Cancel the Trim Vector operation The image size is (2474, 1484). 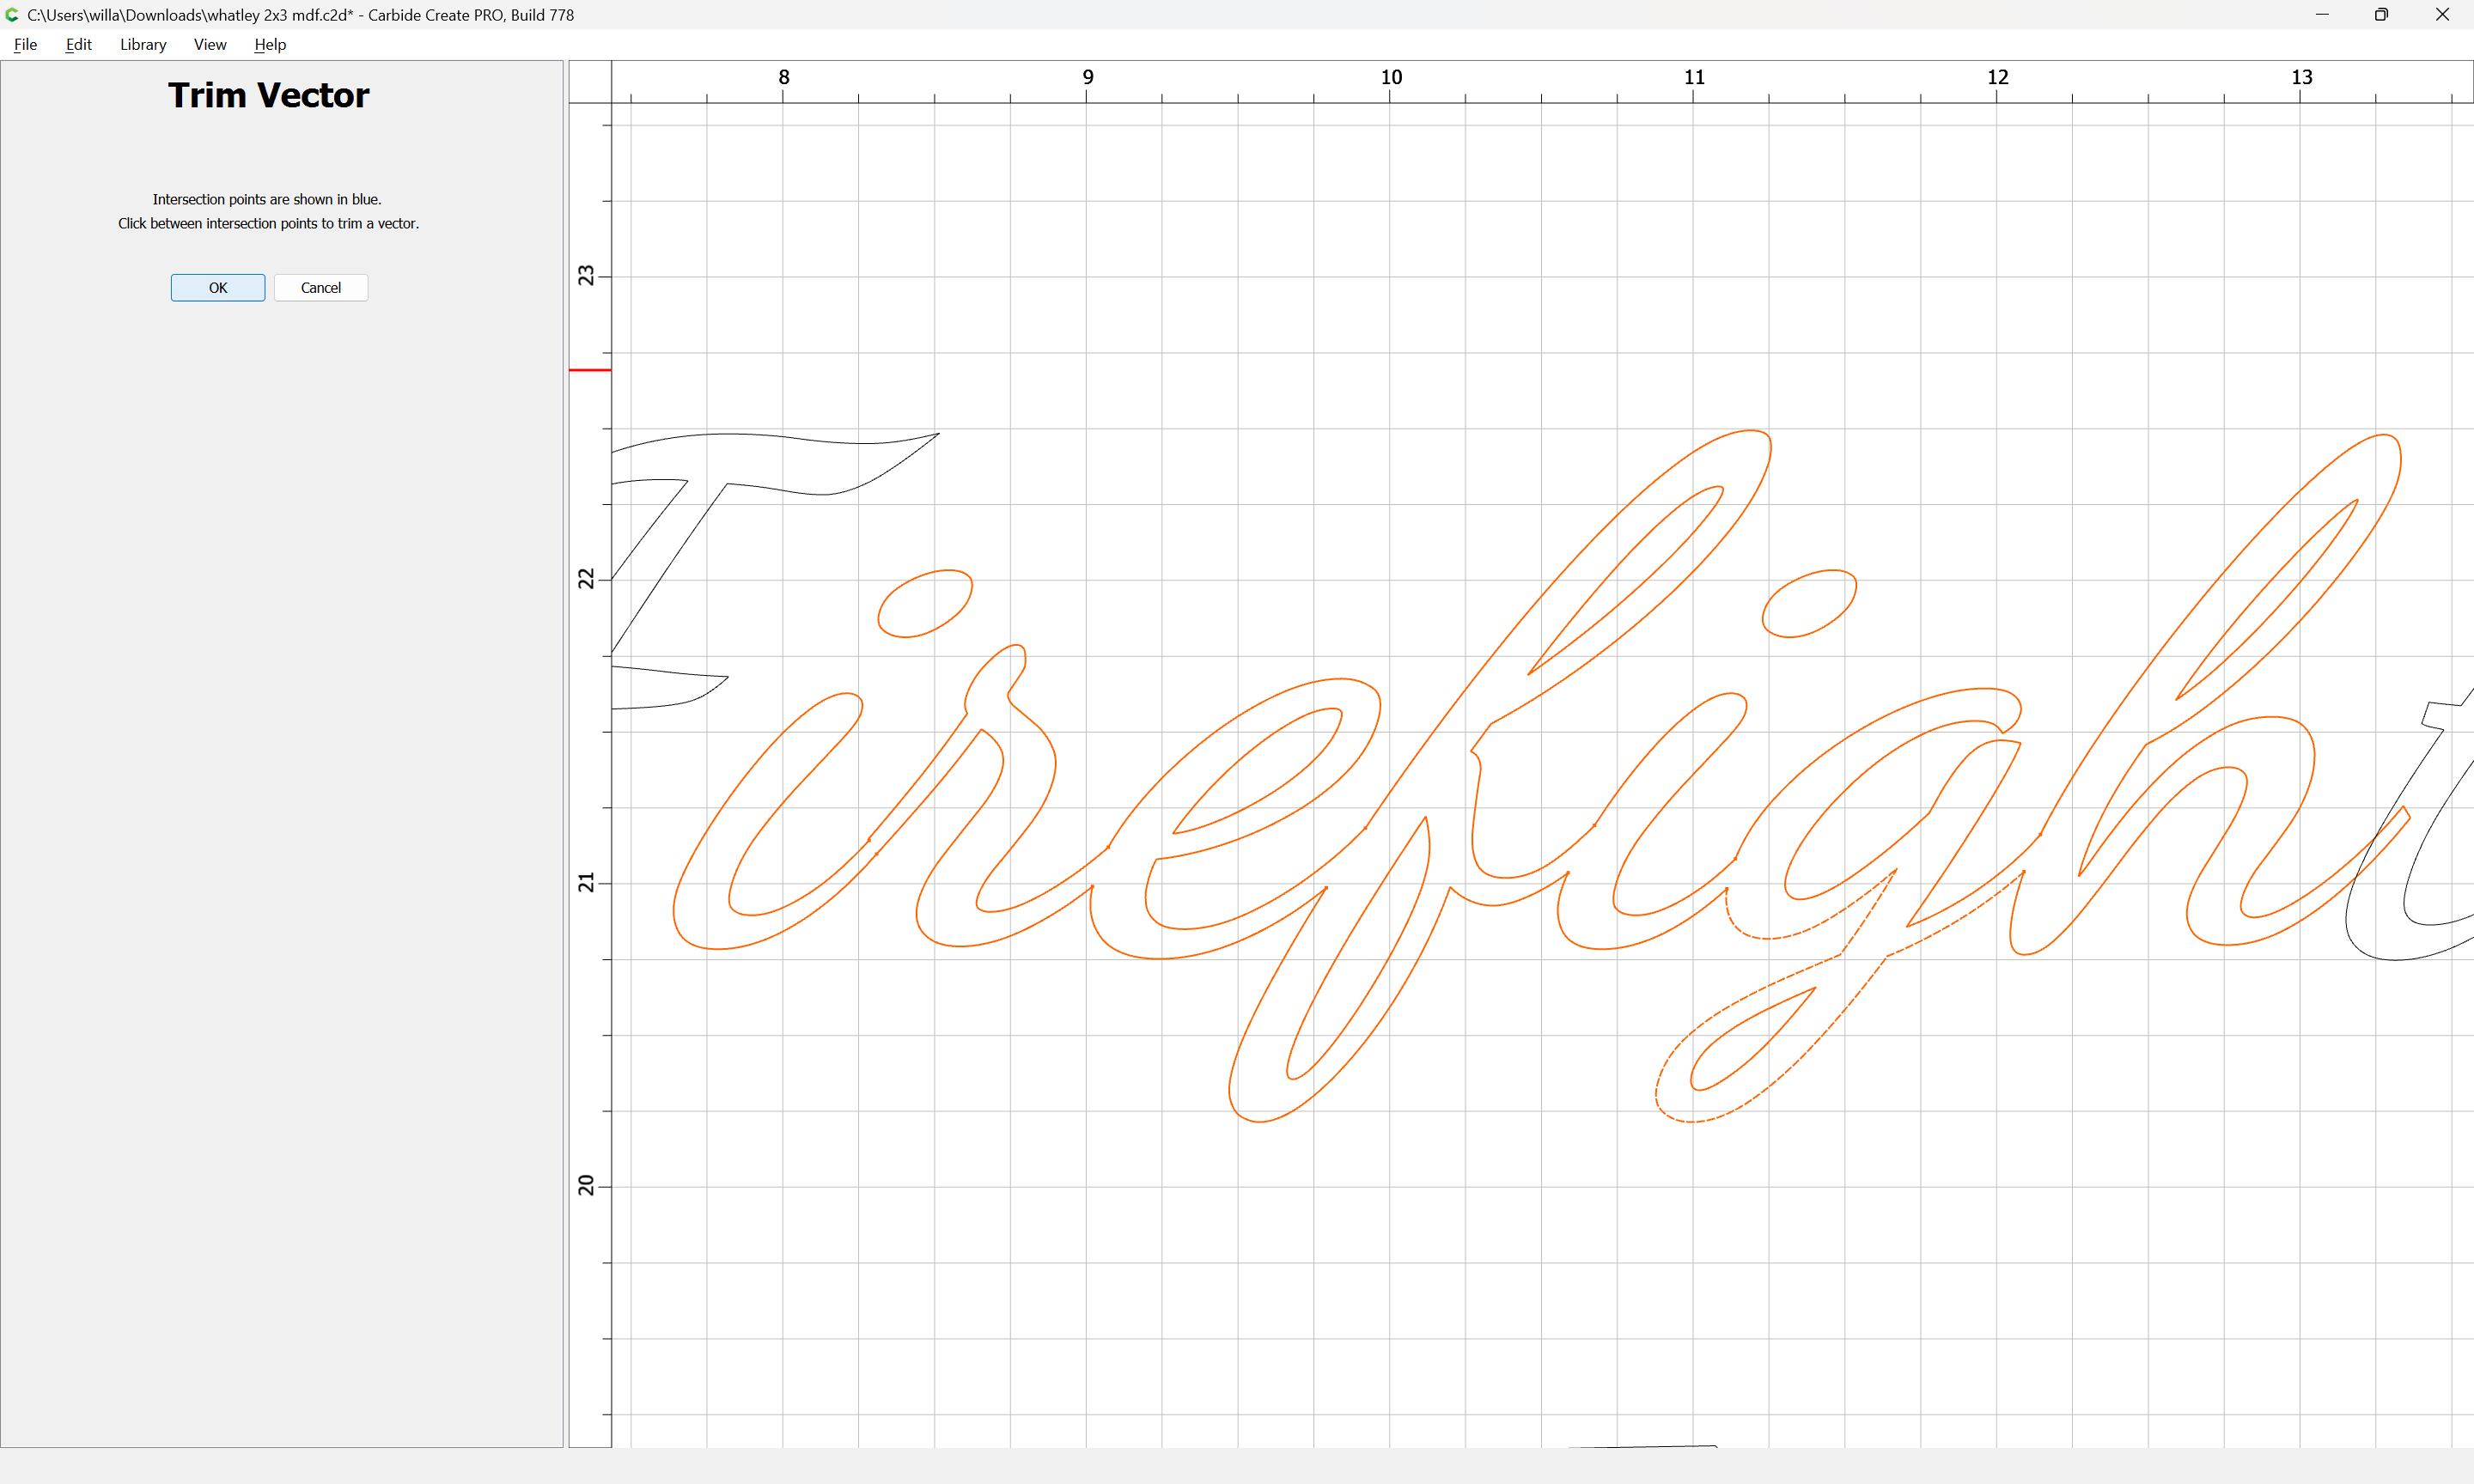point(320,287)
